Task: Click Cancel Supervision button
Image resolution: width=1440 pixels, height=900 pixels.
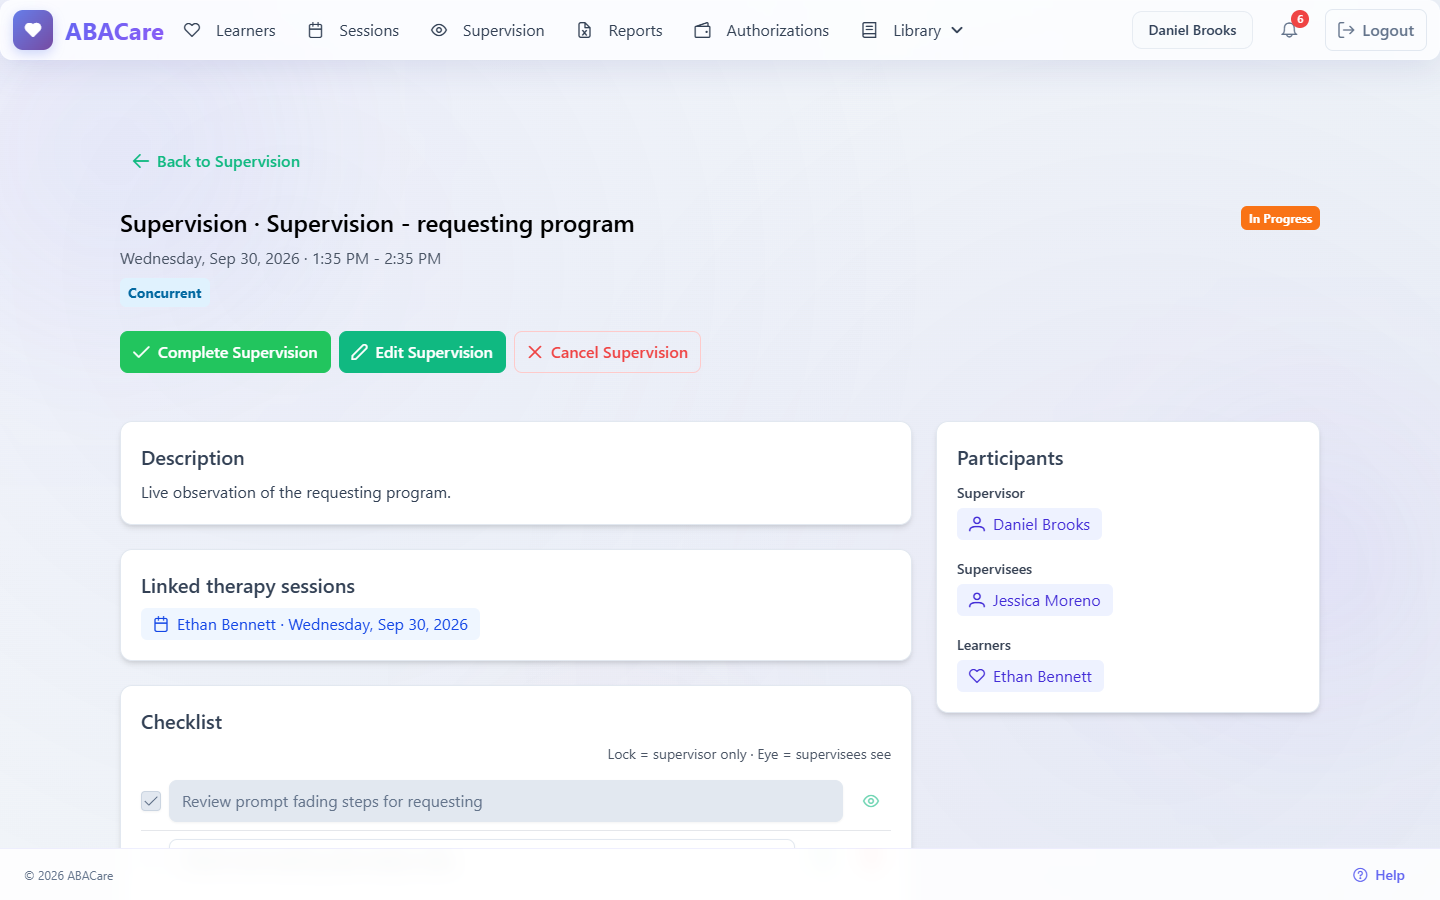Action: click(607, 352)
